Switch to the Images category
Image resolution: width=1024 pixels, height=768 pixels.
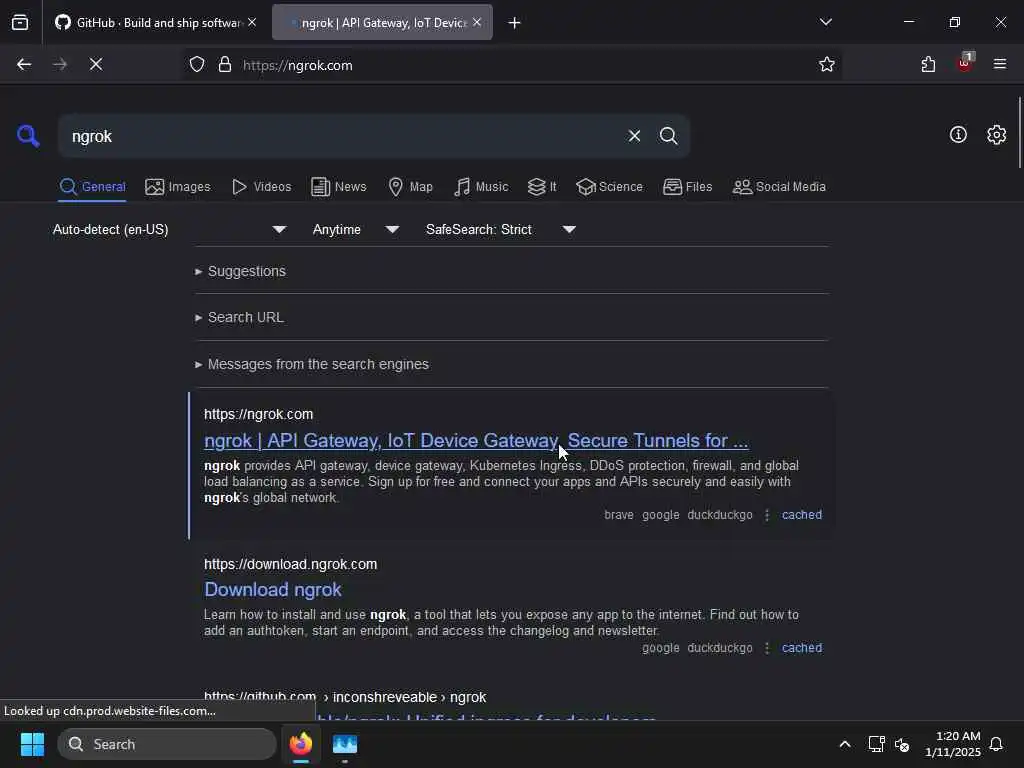tap(178, 187)
